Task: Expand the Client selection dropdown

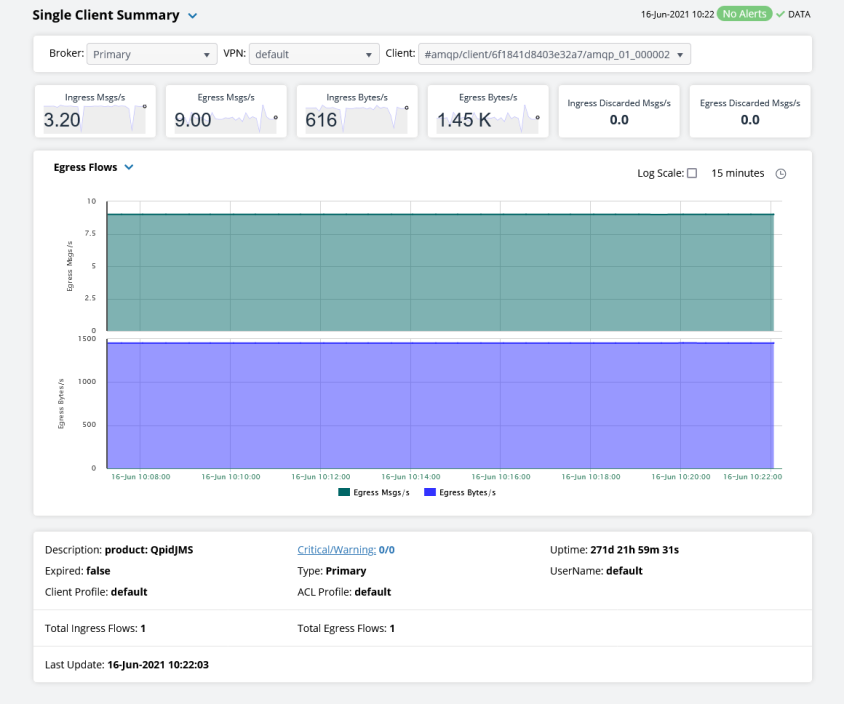Action: point(554,54)
